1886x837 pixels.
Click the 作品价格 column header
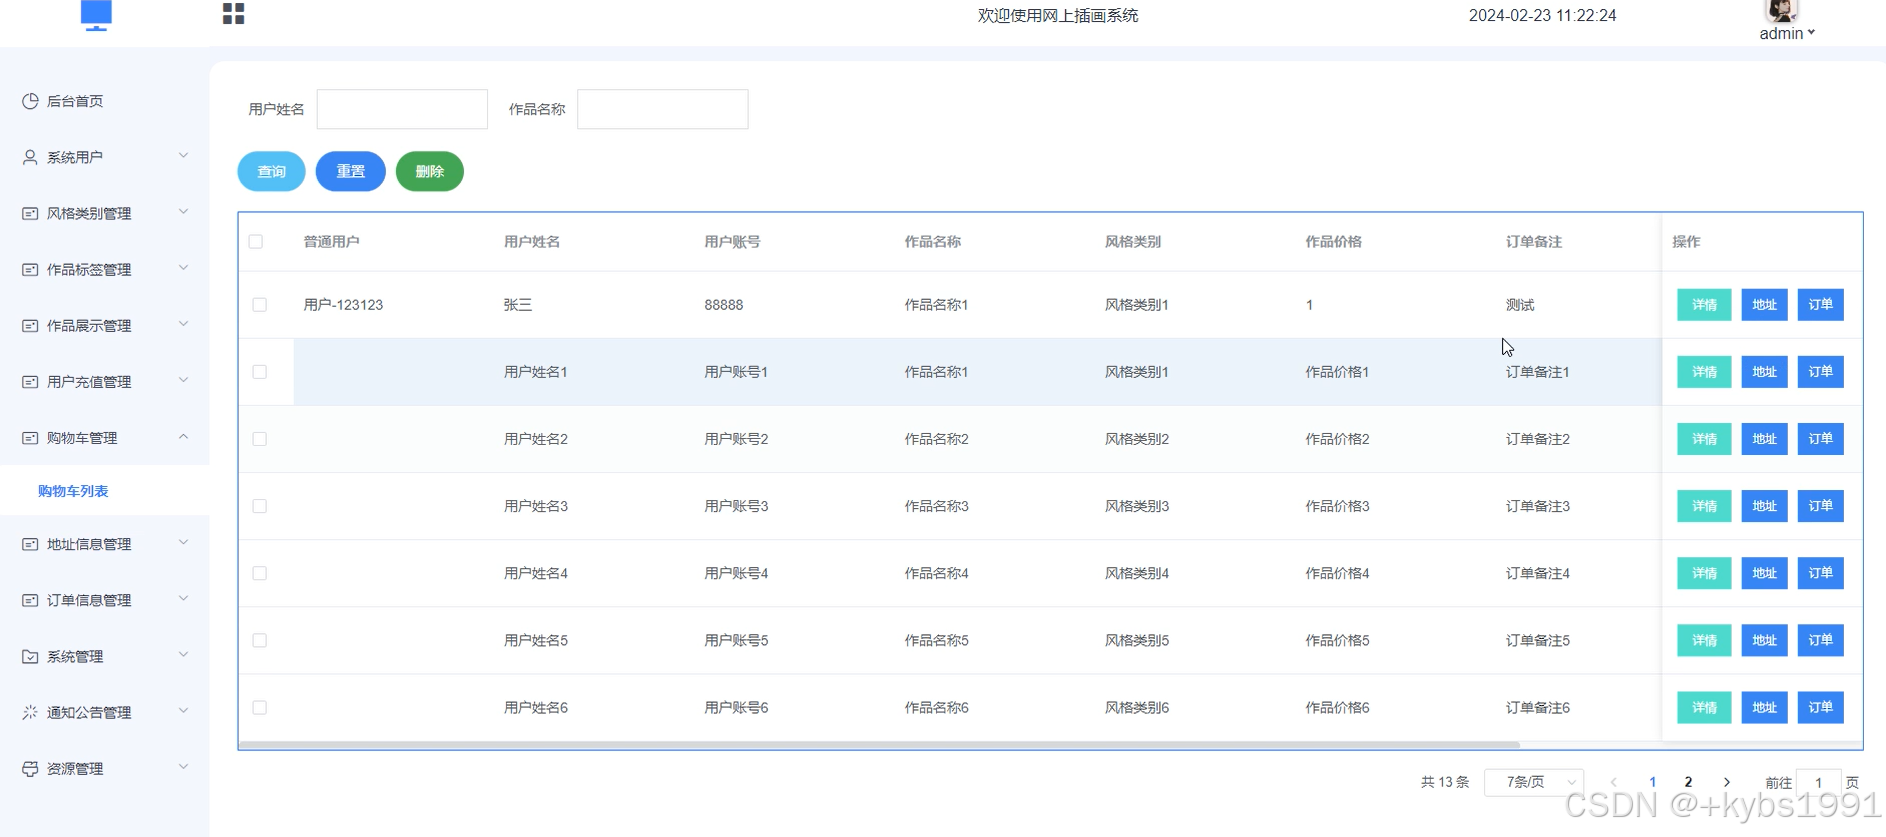coord(1333,241)
